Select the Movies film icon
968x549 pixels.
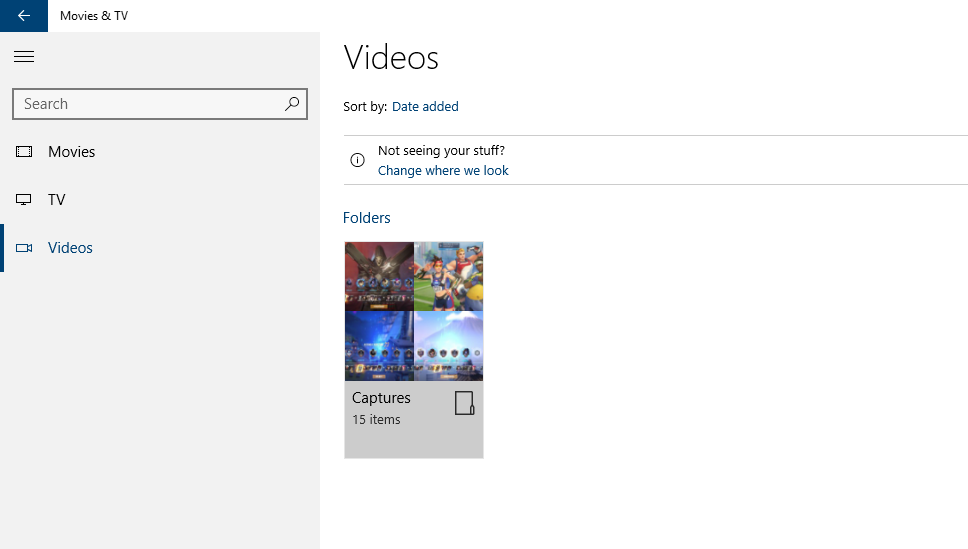click(x=24, y=152)
